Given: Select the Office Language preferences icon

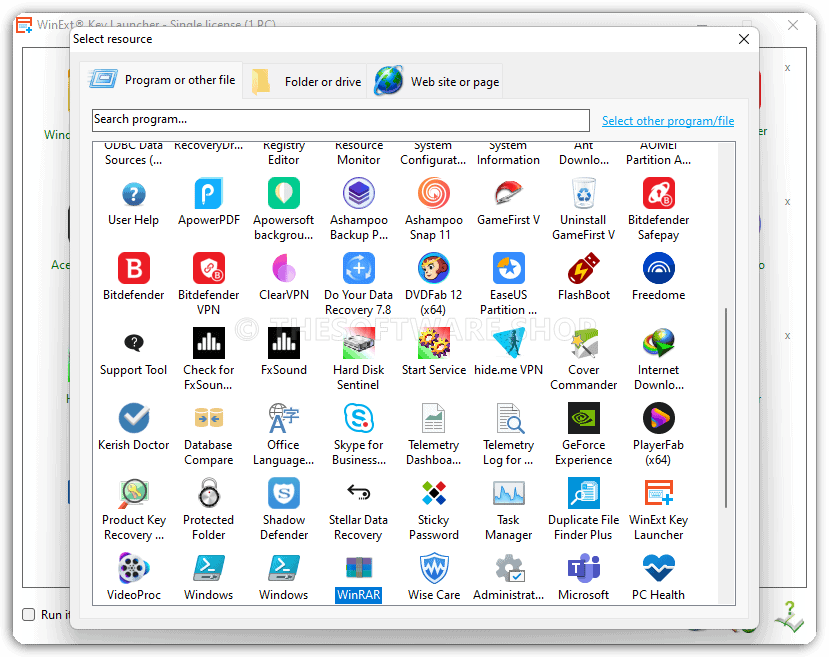Looking at the screenshot, I should (284, 418).
